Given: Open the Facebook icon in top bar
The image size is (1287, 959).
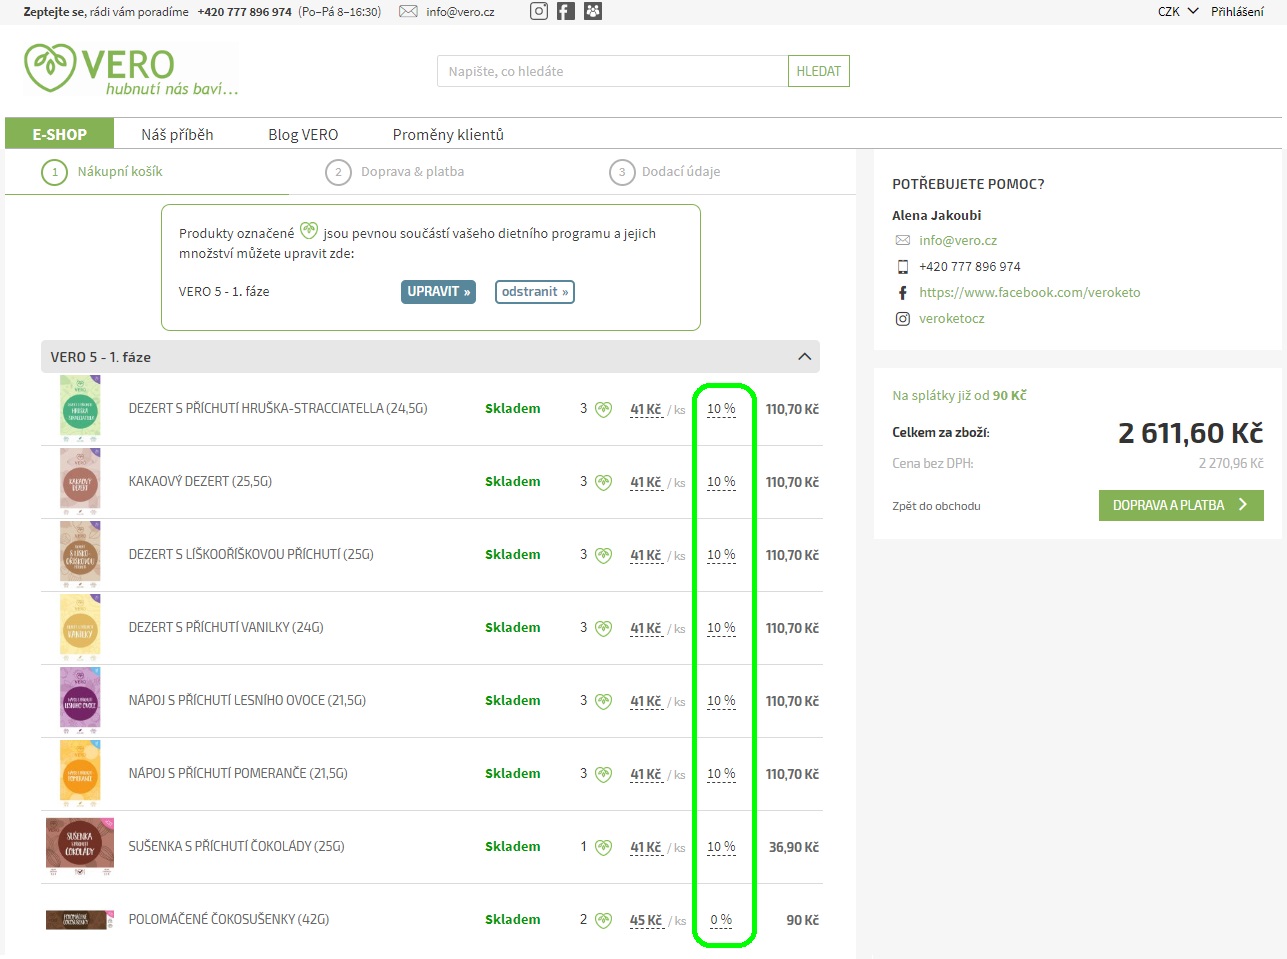Looking at the screenshot, I should click(x=566, y=11).
